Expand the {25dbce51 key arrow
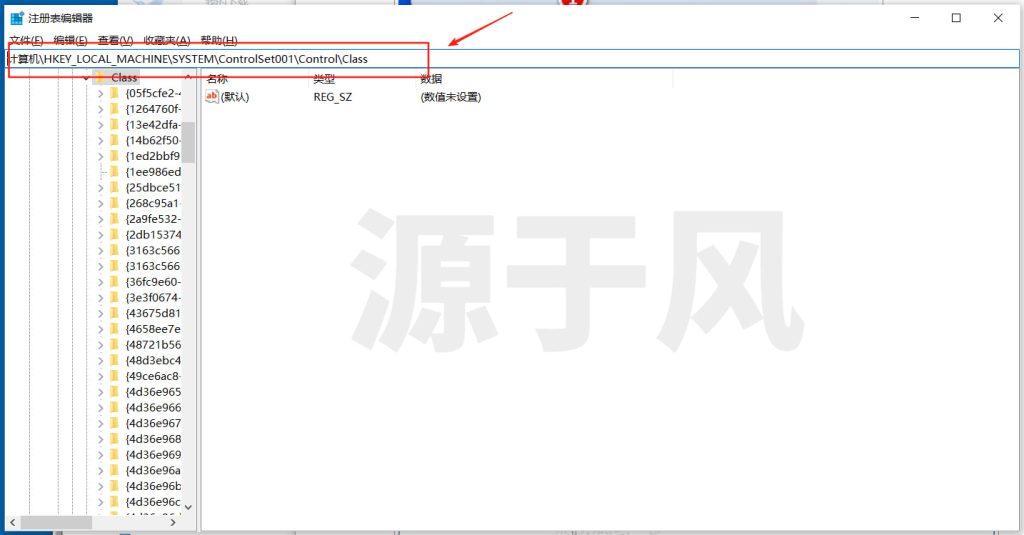The width and height of the screenshot is (1024, 535). click(101, 187)
